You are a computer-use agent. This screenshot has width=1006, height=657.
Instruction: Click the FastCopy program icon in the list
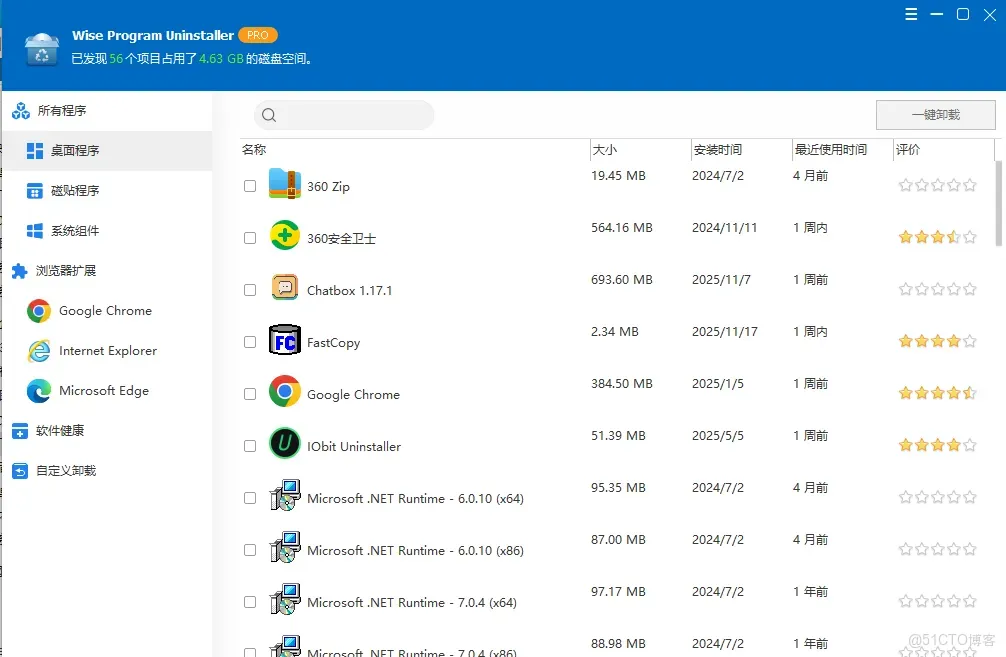(284, 341)
